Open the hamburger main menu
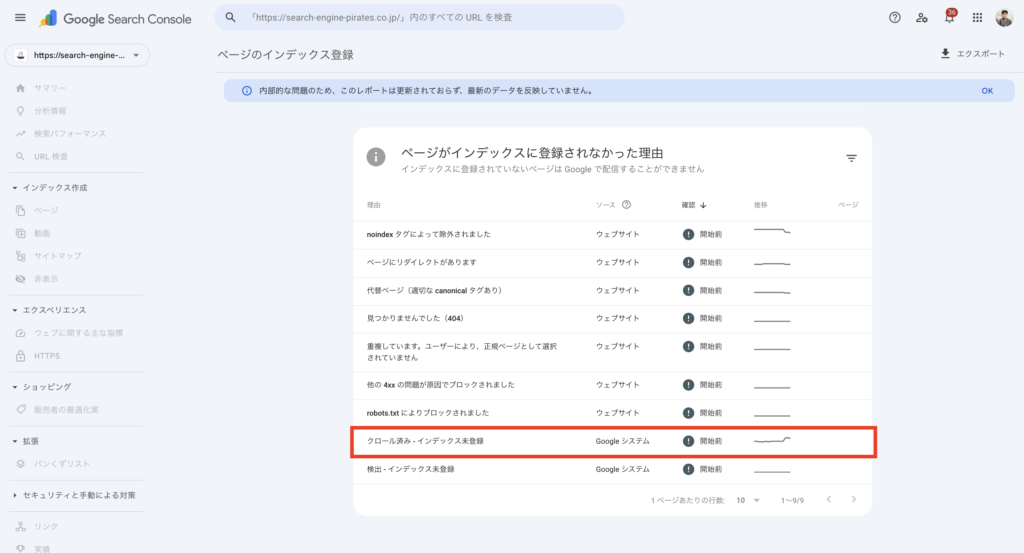 click(20, 18)
